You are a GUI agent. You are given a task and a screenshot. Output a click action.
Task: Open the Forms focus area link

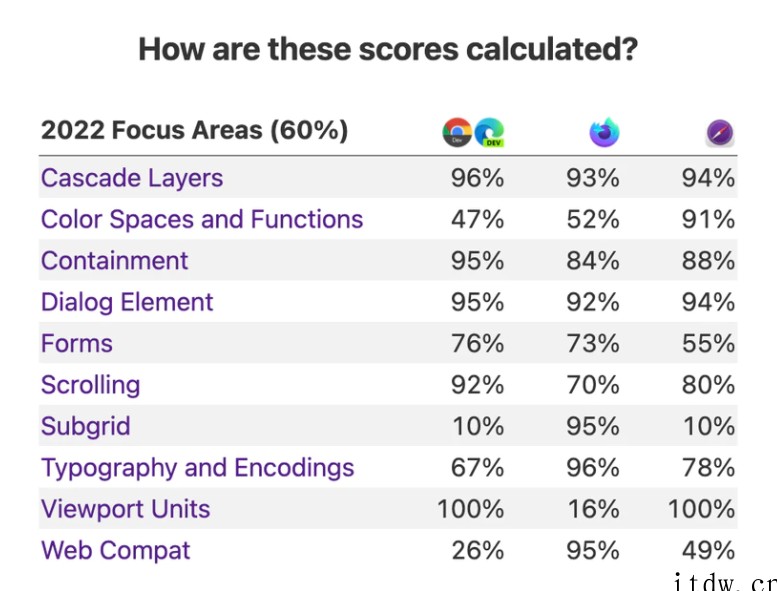click(x=77, y=343)
